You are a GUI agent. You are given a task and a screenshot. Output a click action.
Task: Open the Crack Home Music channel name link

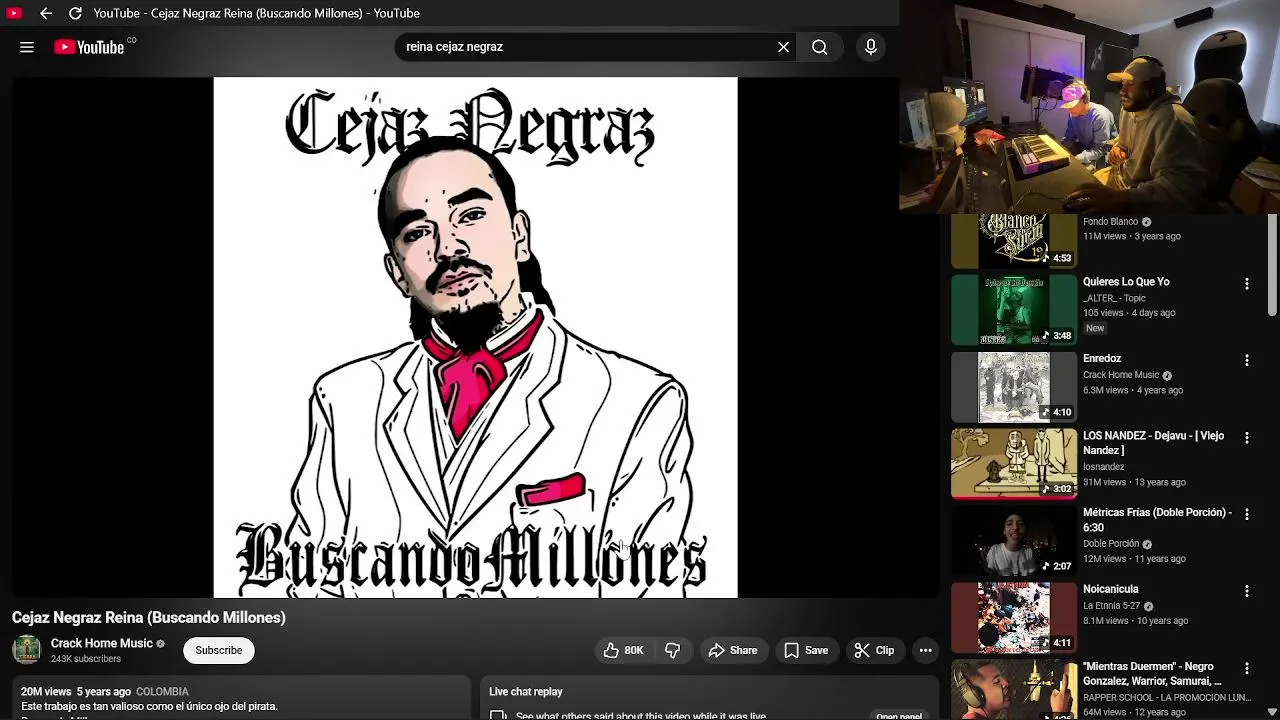coord(102,643)
